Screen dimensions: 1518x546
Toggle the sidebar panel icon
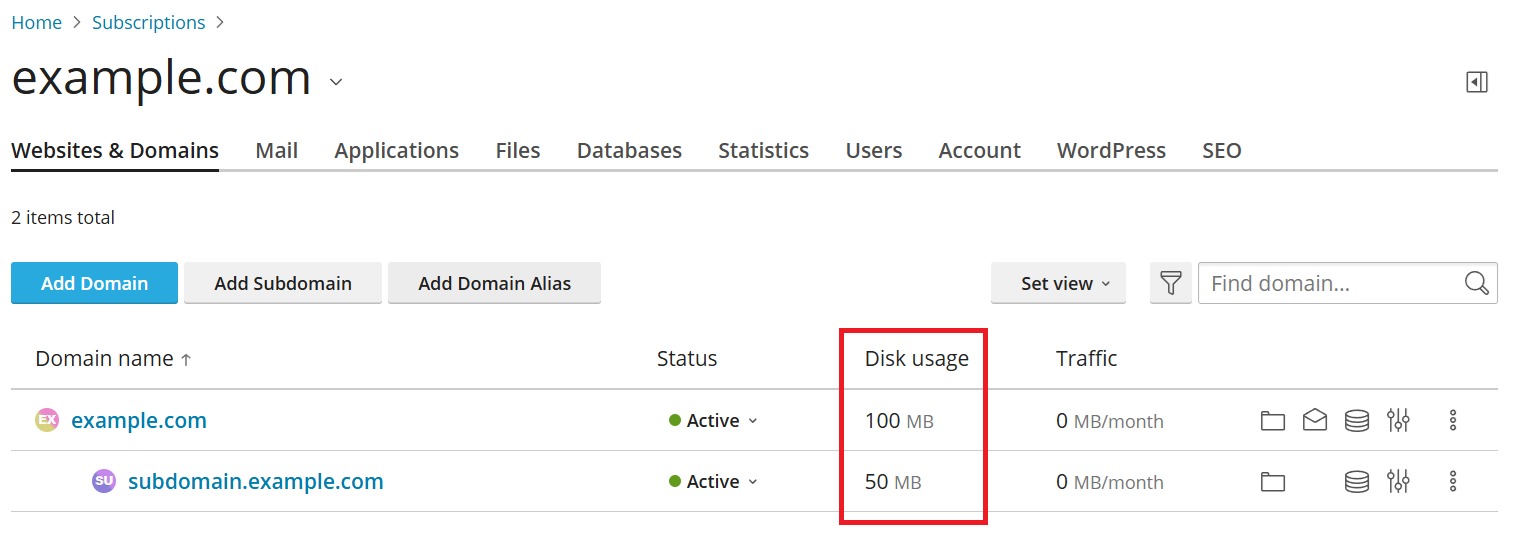tap(1477, 82)
